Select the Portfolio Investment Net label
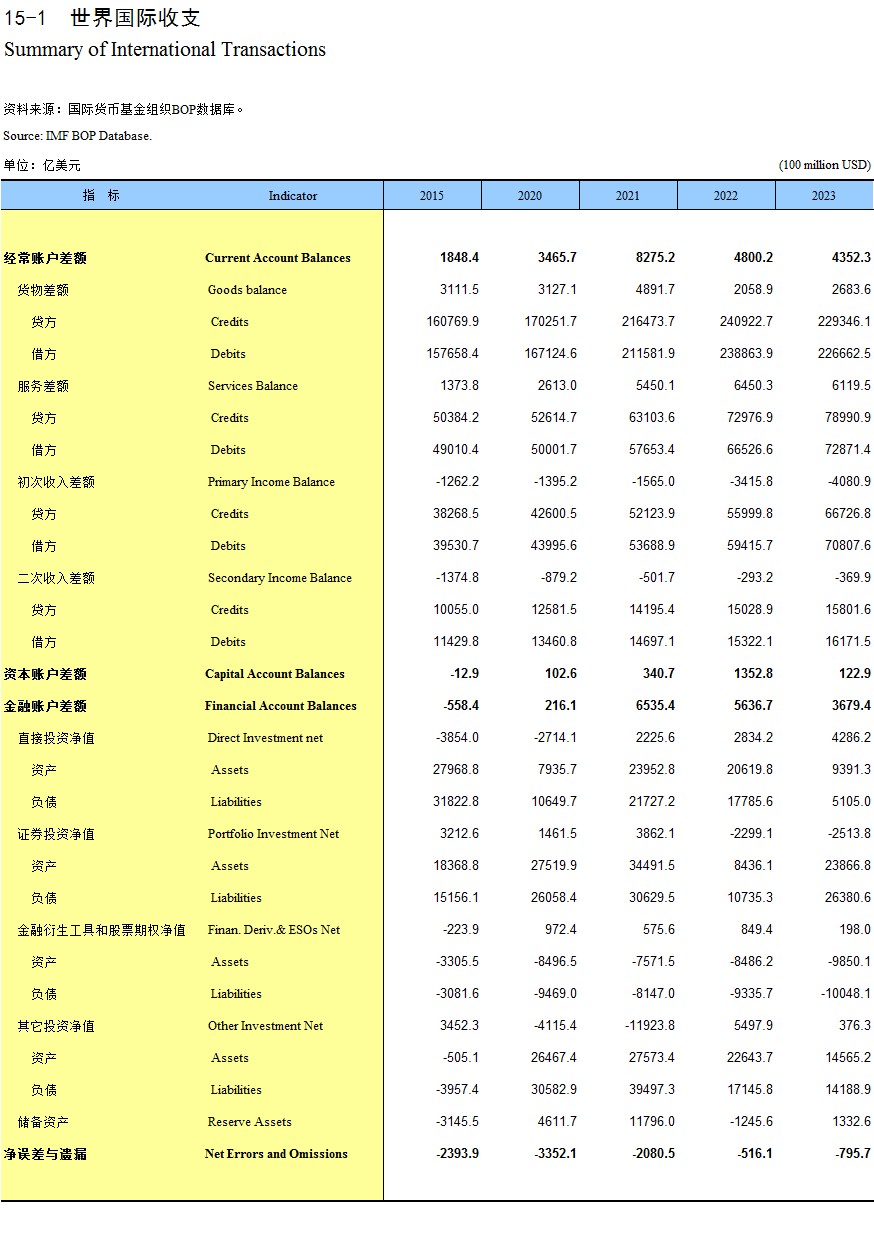Viewport: 874px width, 1234px height. pos(273,834)
